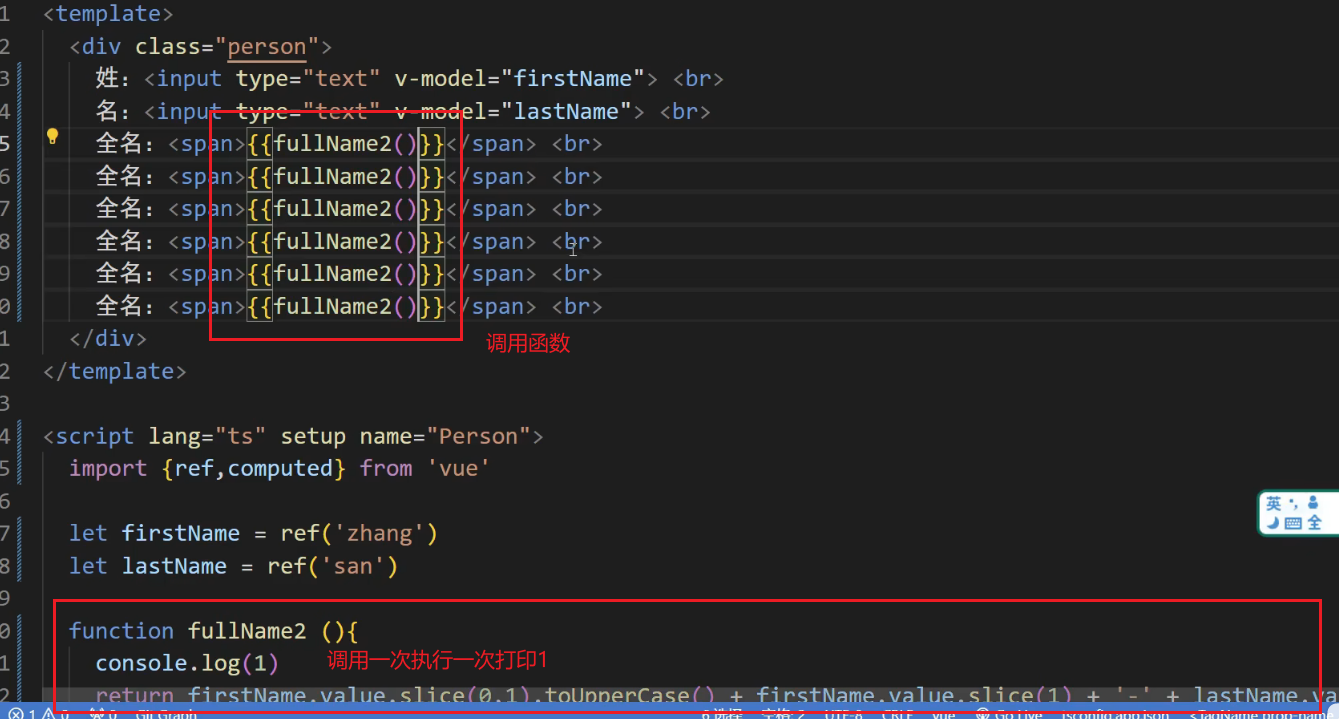
Task: Click the string 'zhang' in ref call
Action: click(x=378, y=534)
